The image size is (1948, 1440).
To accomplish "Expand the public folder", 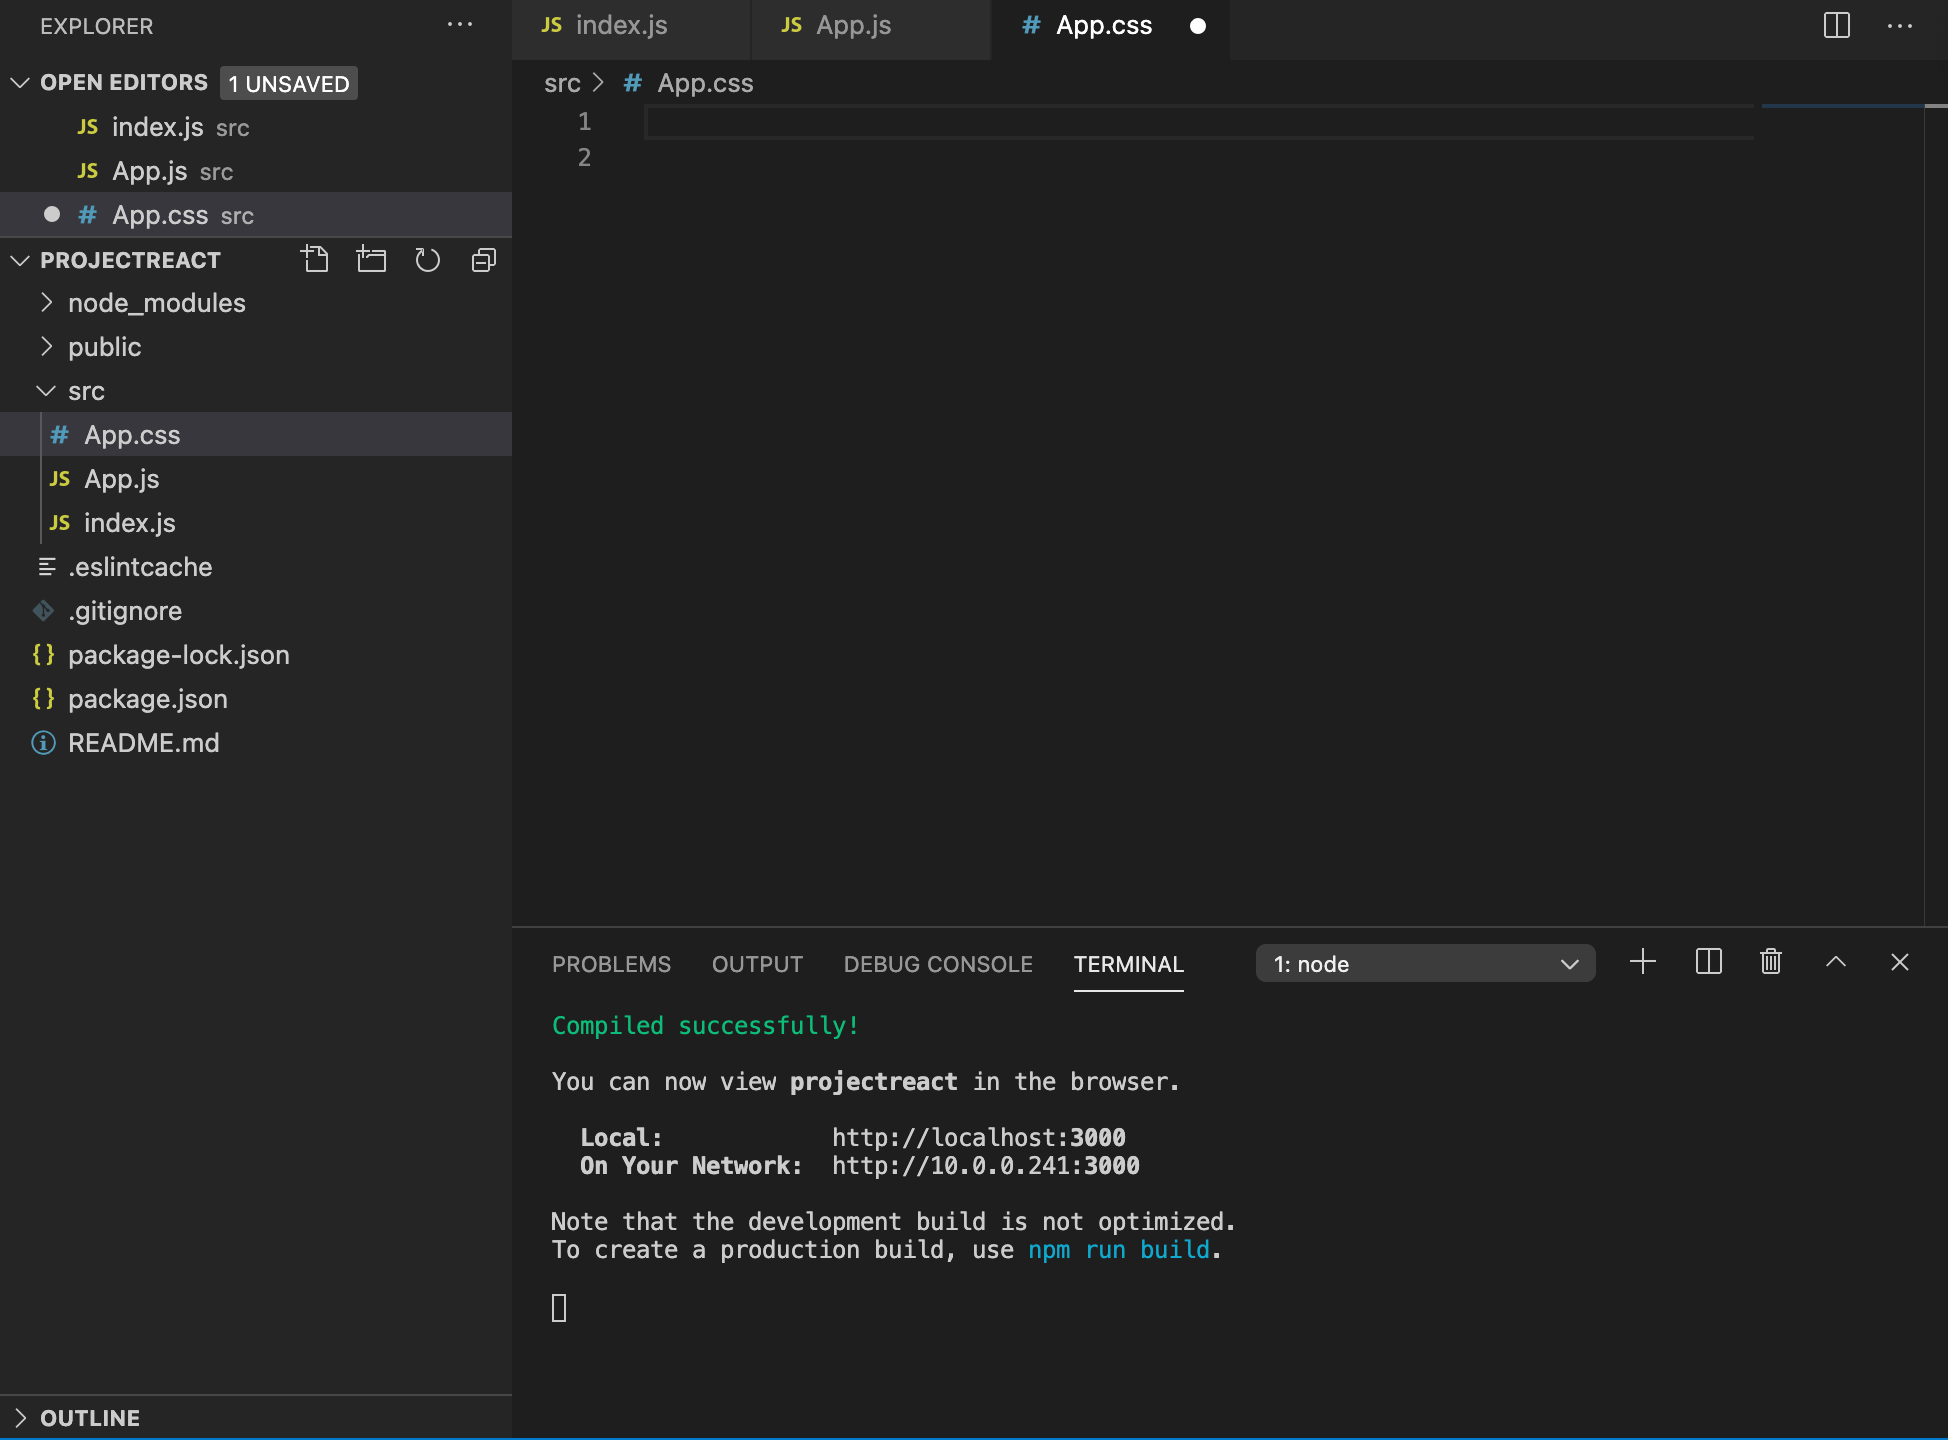I will [x=46, y=346].
